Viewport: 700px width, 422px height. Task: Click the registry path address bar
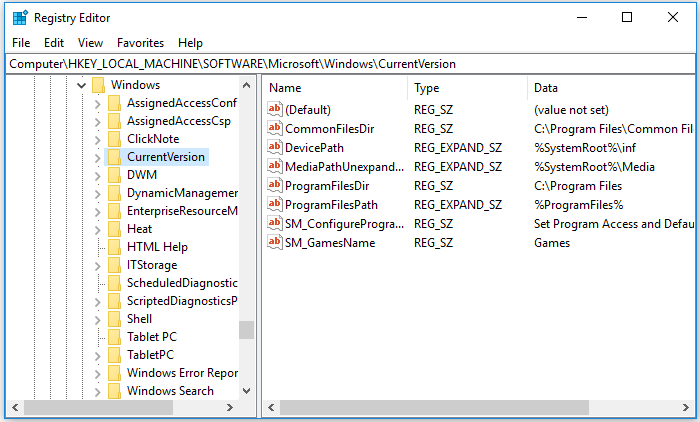point(350,64)
